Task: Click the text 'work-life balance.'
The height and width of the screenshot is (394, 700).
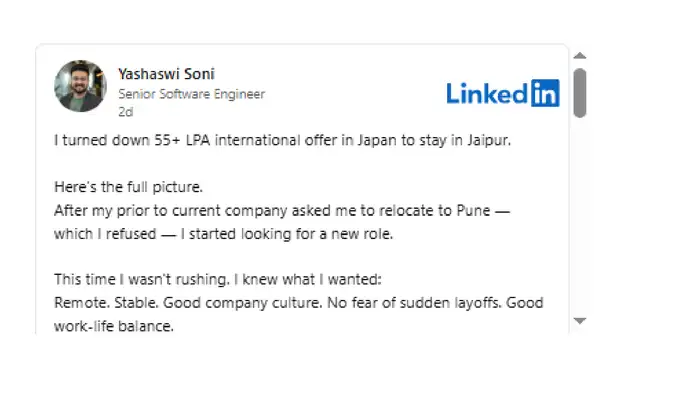Action: pyautogui.click(x=114, y=326)
